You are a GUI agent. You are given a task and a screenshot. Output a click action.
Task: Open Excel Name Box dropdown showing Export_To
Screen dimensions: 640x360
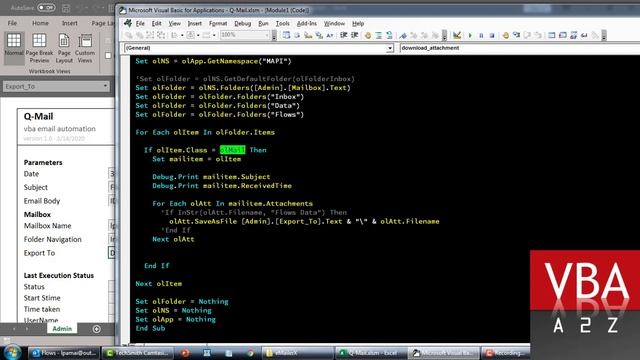(x=105, y=86)
